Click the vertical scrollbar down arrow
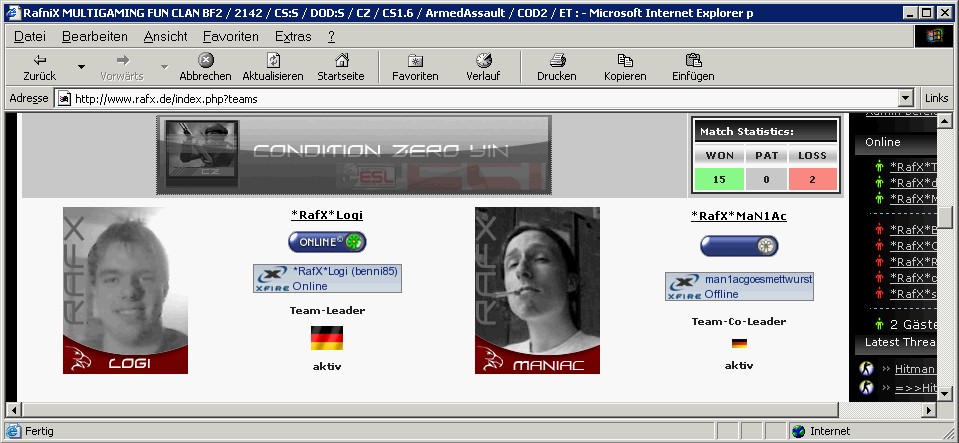This screenshot has width=959, height=443. (x=945, y=393)
